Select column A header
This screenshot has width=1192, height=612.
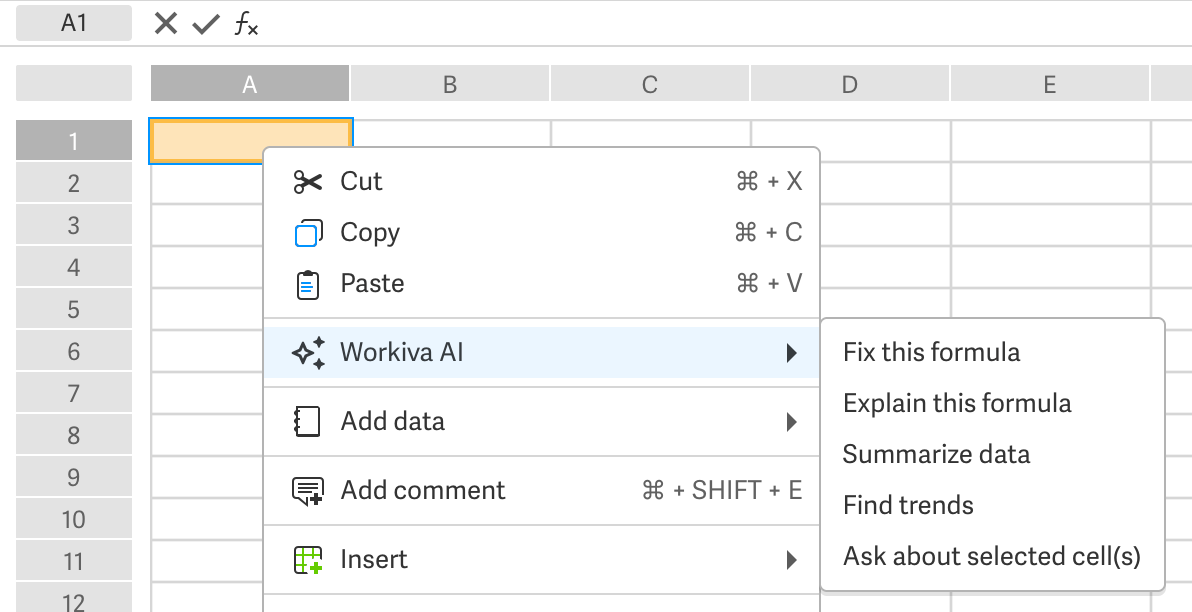pos(249,84)
